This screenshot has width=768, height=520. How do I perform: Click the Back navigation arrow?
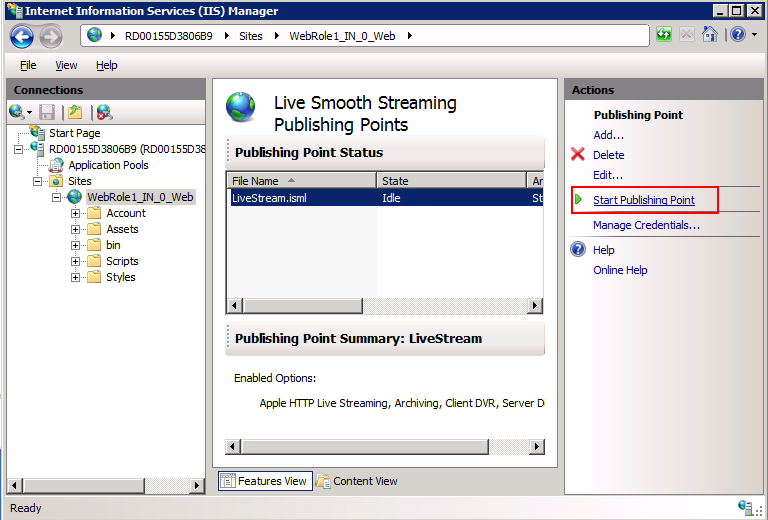(22, 36)
